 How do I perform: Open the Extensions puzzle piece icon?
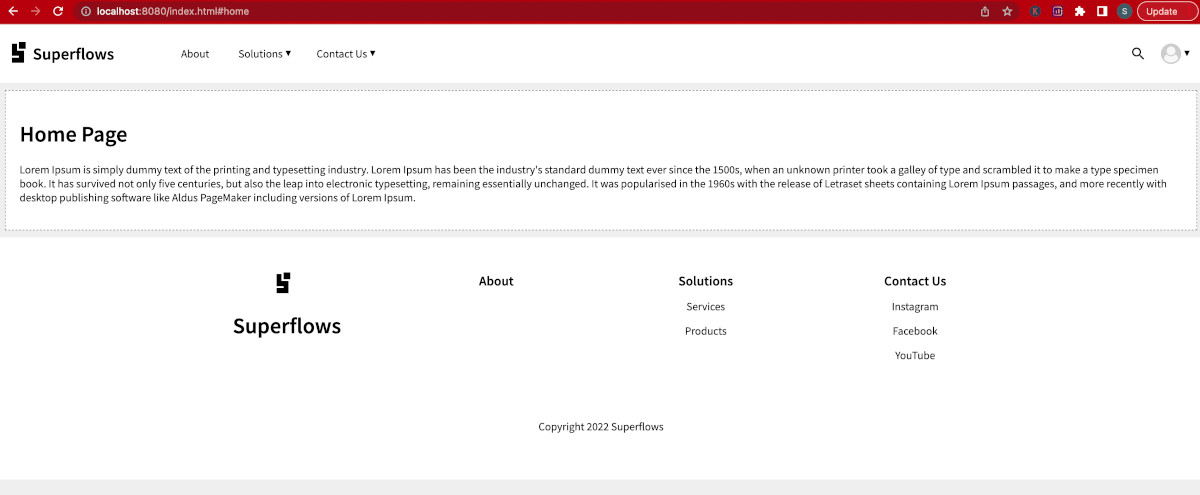(1080, 11)
